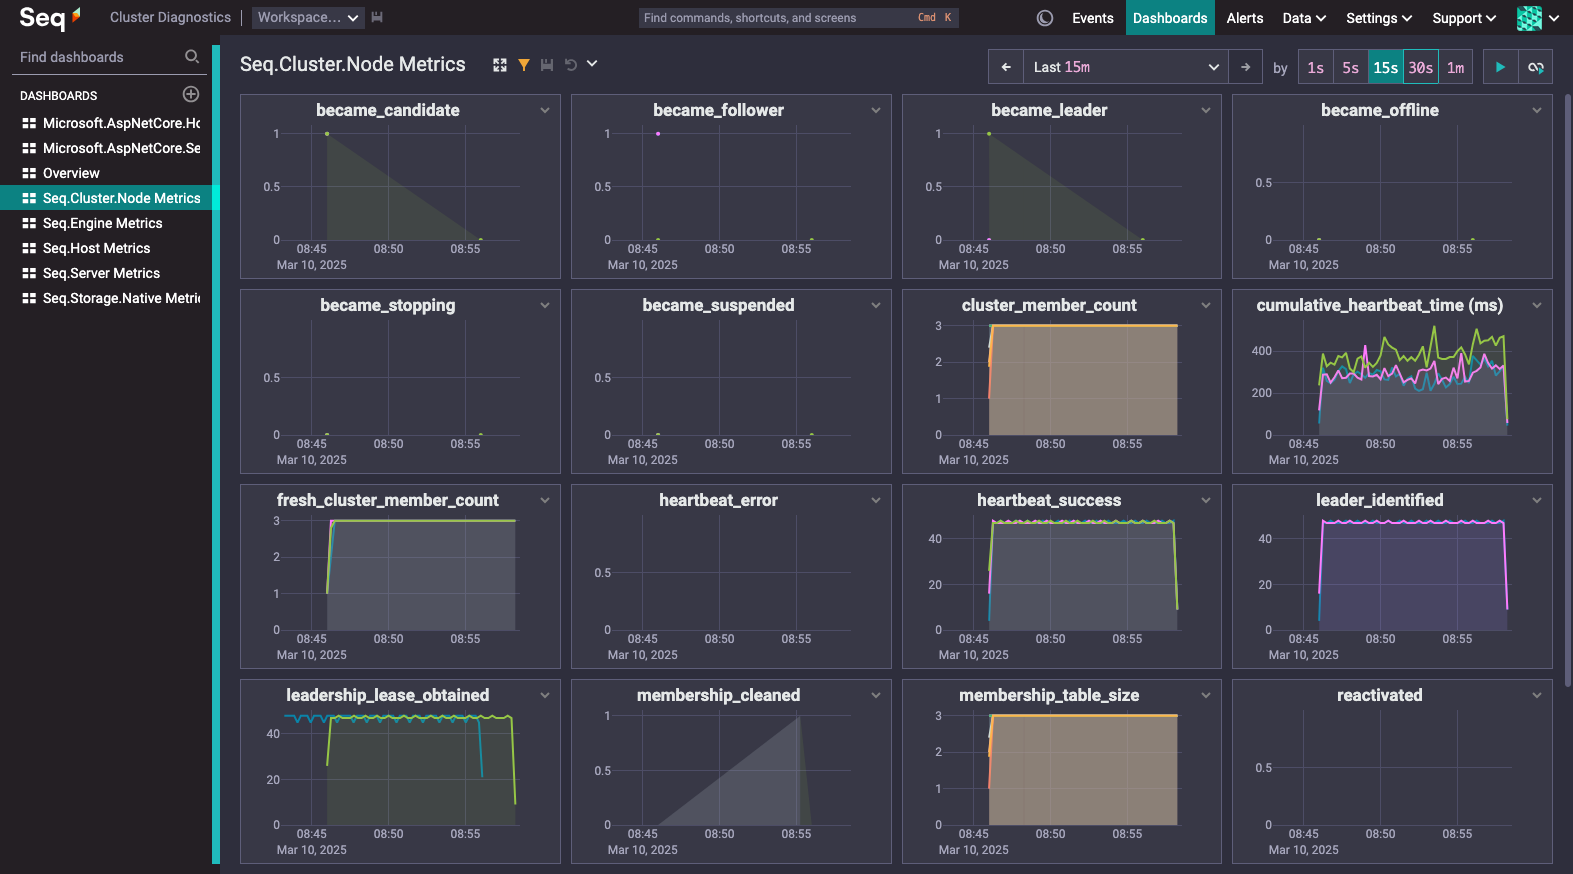Click the search magnifier in Find dashboards

click(192, 57)
